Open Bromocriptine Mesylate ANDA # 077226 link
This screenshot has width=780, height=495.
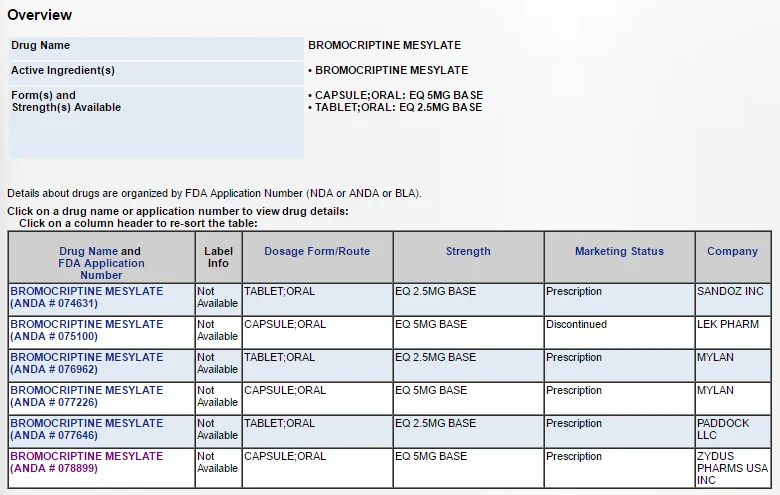pyautogui.click(x=87, y=396)
